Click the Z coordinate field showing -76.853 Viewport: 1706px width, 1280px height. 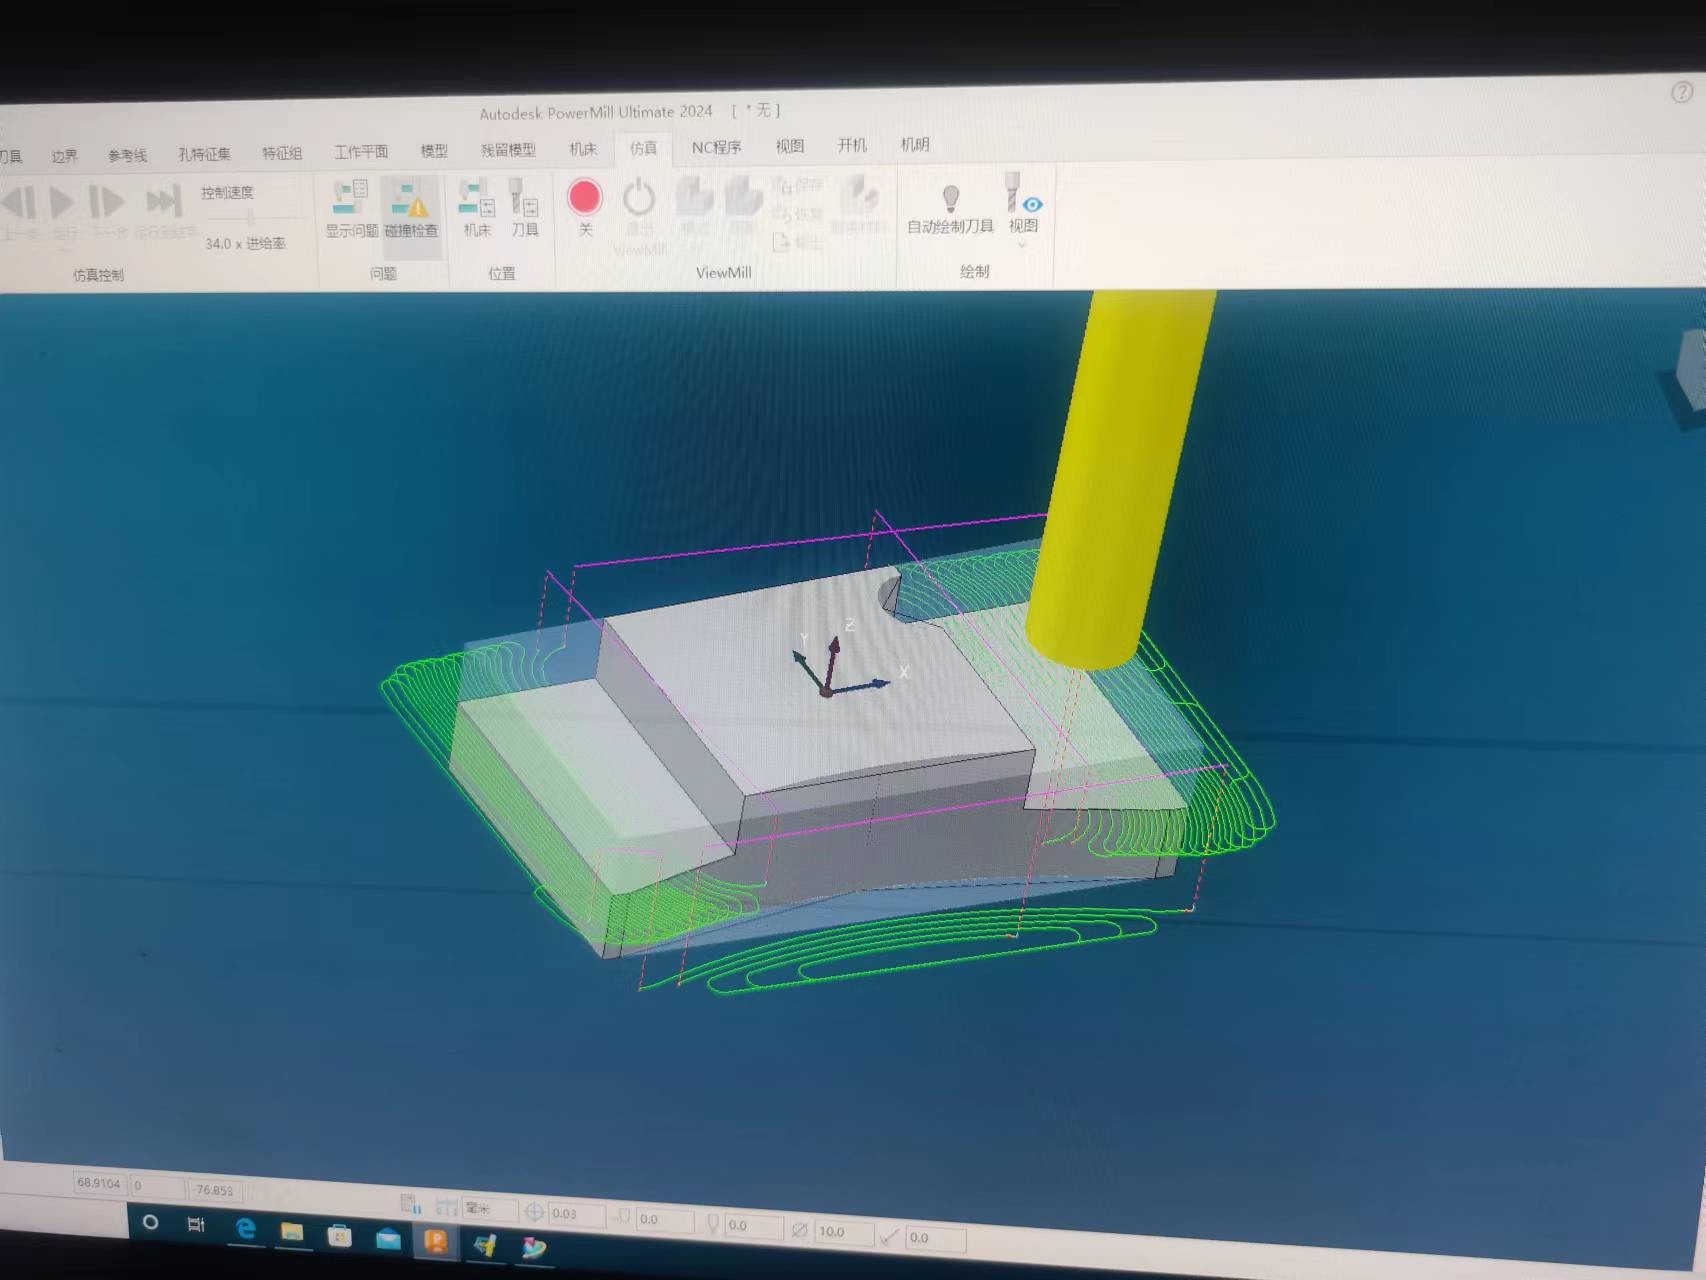(x=214, y=1190)
